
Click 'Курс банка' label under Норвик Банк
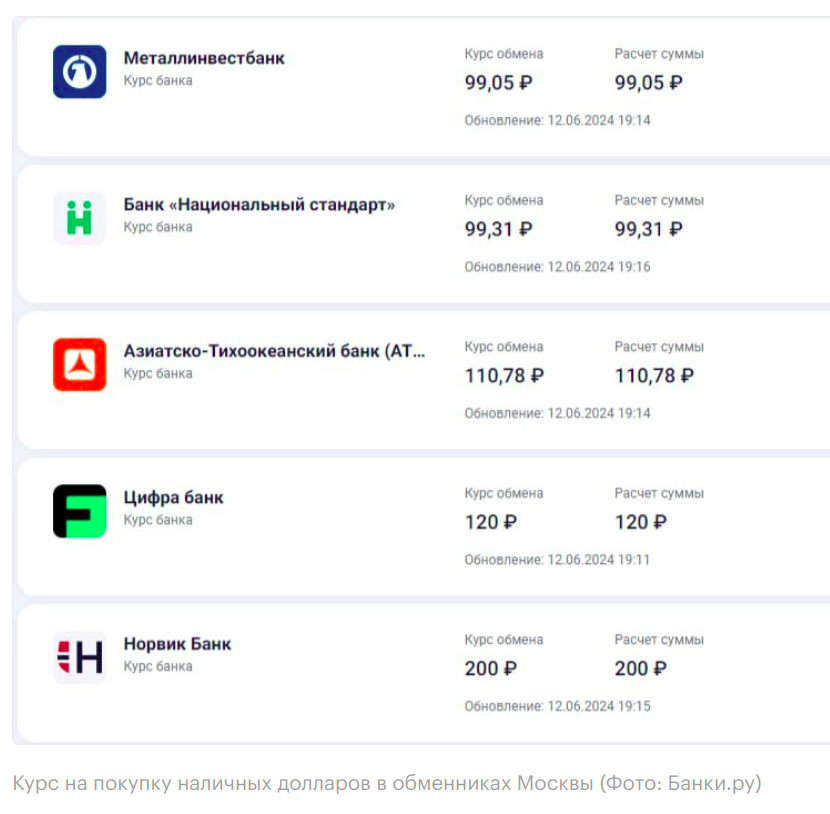pos(158,666)
